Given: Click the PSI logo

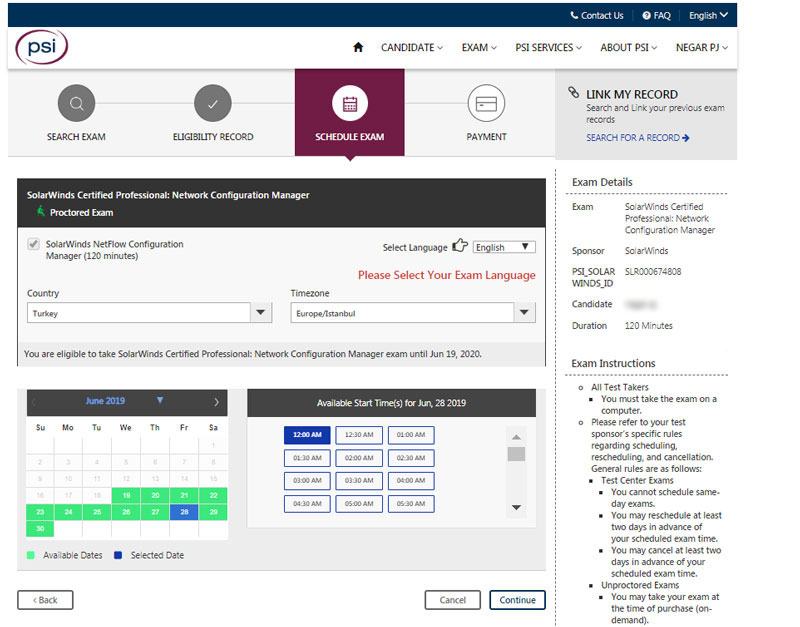Looking at the screenshot, I should point(41,47).
